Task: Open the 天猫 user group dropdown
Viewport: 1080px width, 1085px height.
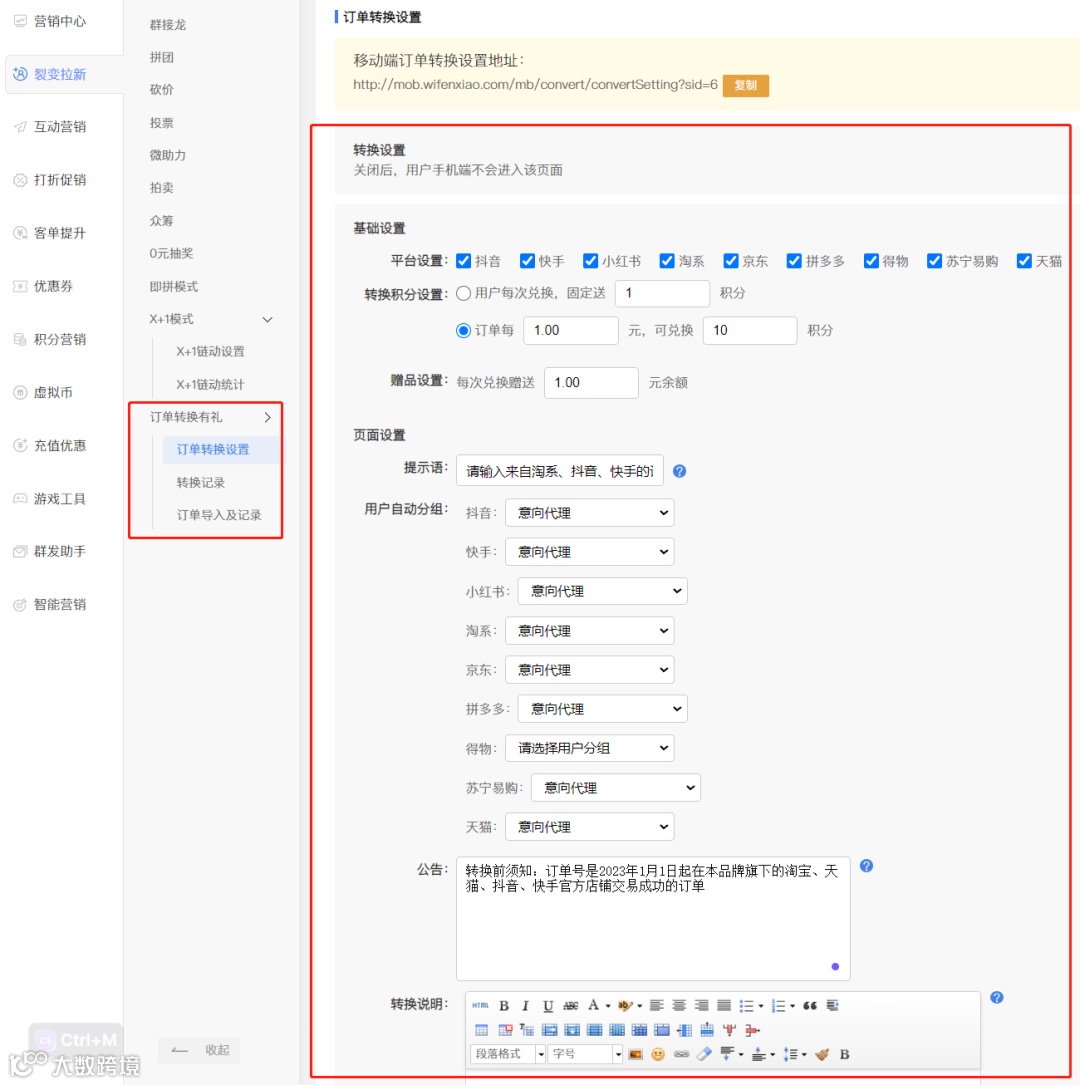Action: (589, 827)
